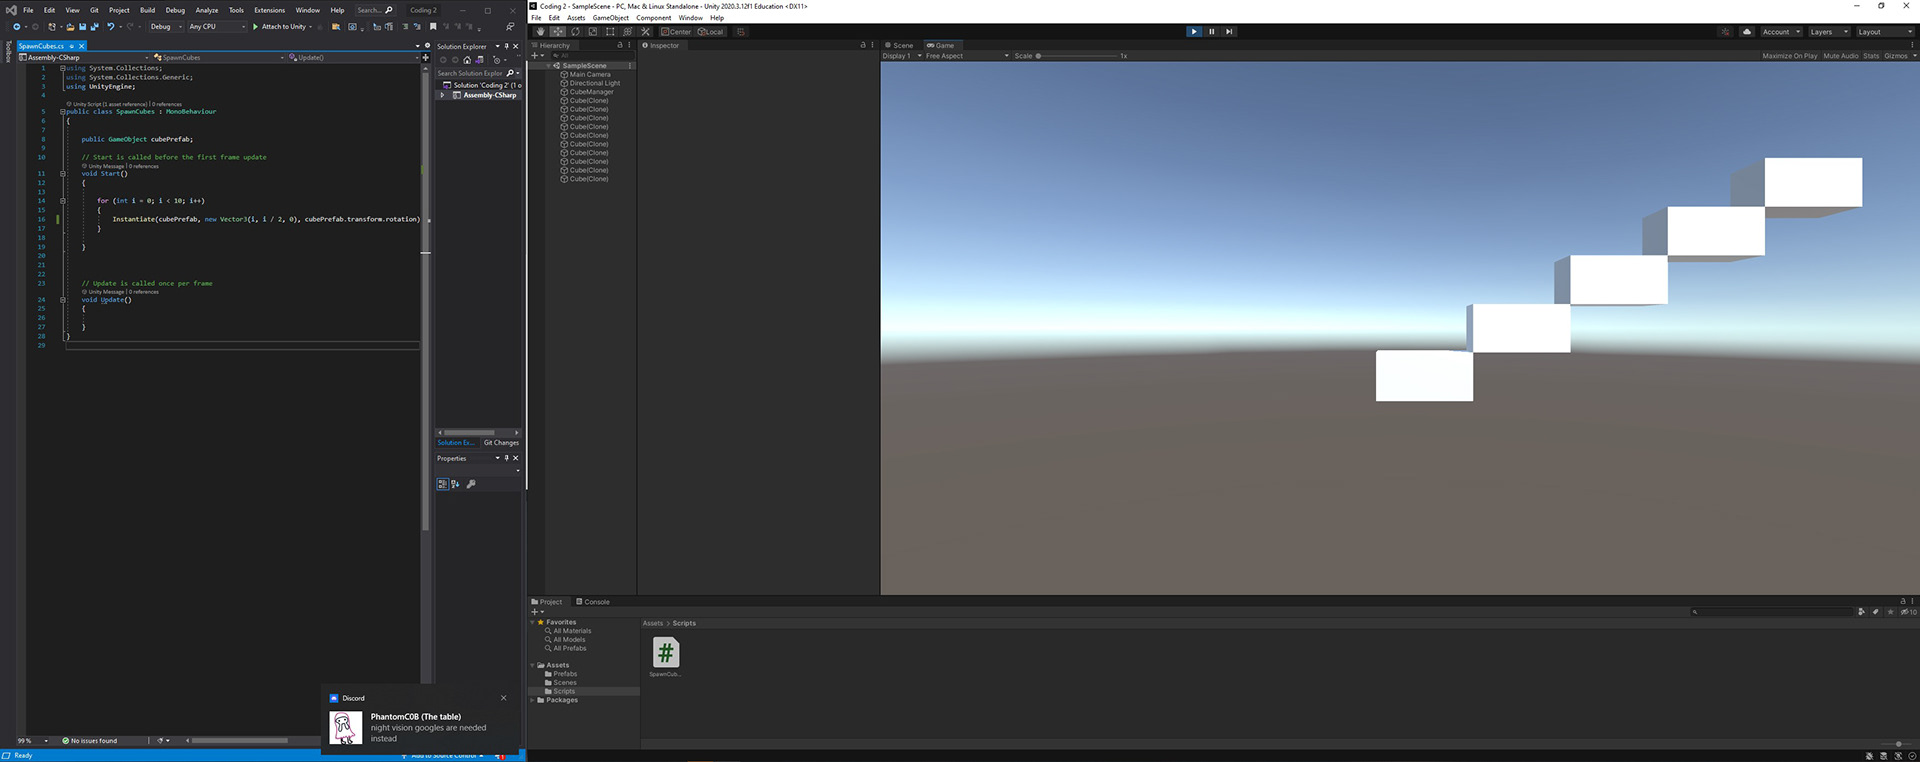1920x762 pixels.
Task: Toggle Mute Audio in Game view
Action: (1841, 56)
